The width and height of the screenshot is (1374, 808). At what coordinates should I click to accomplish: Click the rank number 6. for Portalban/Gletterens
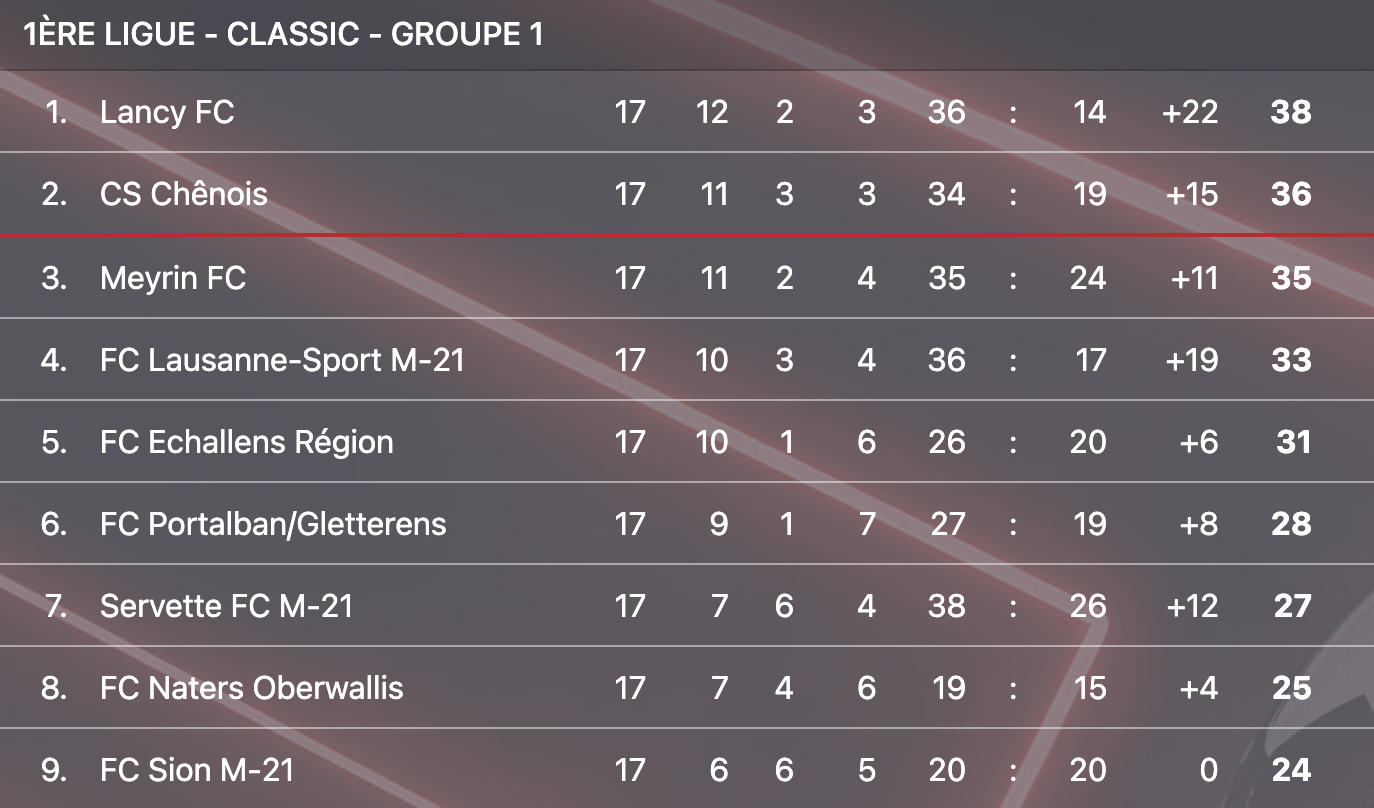coord(54,523)
